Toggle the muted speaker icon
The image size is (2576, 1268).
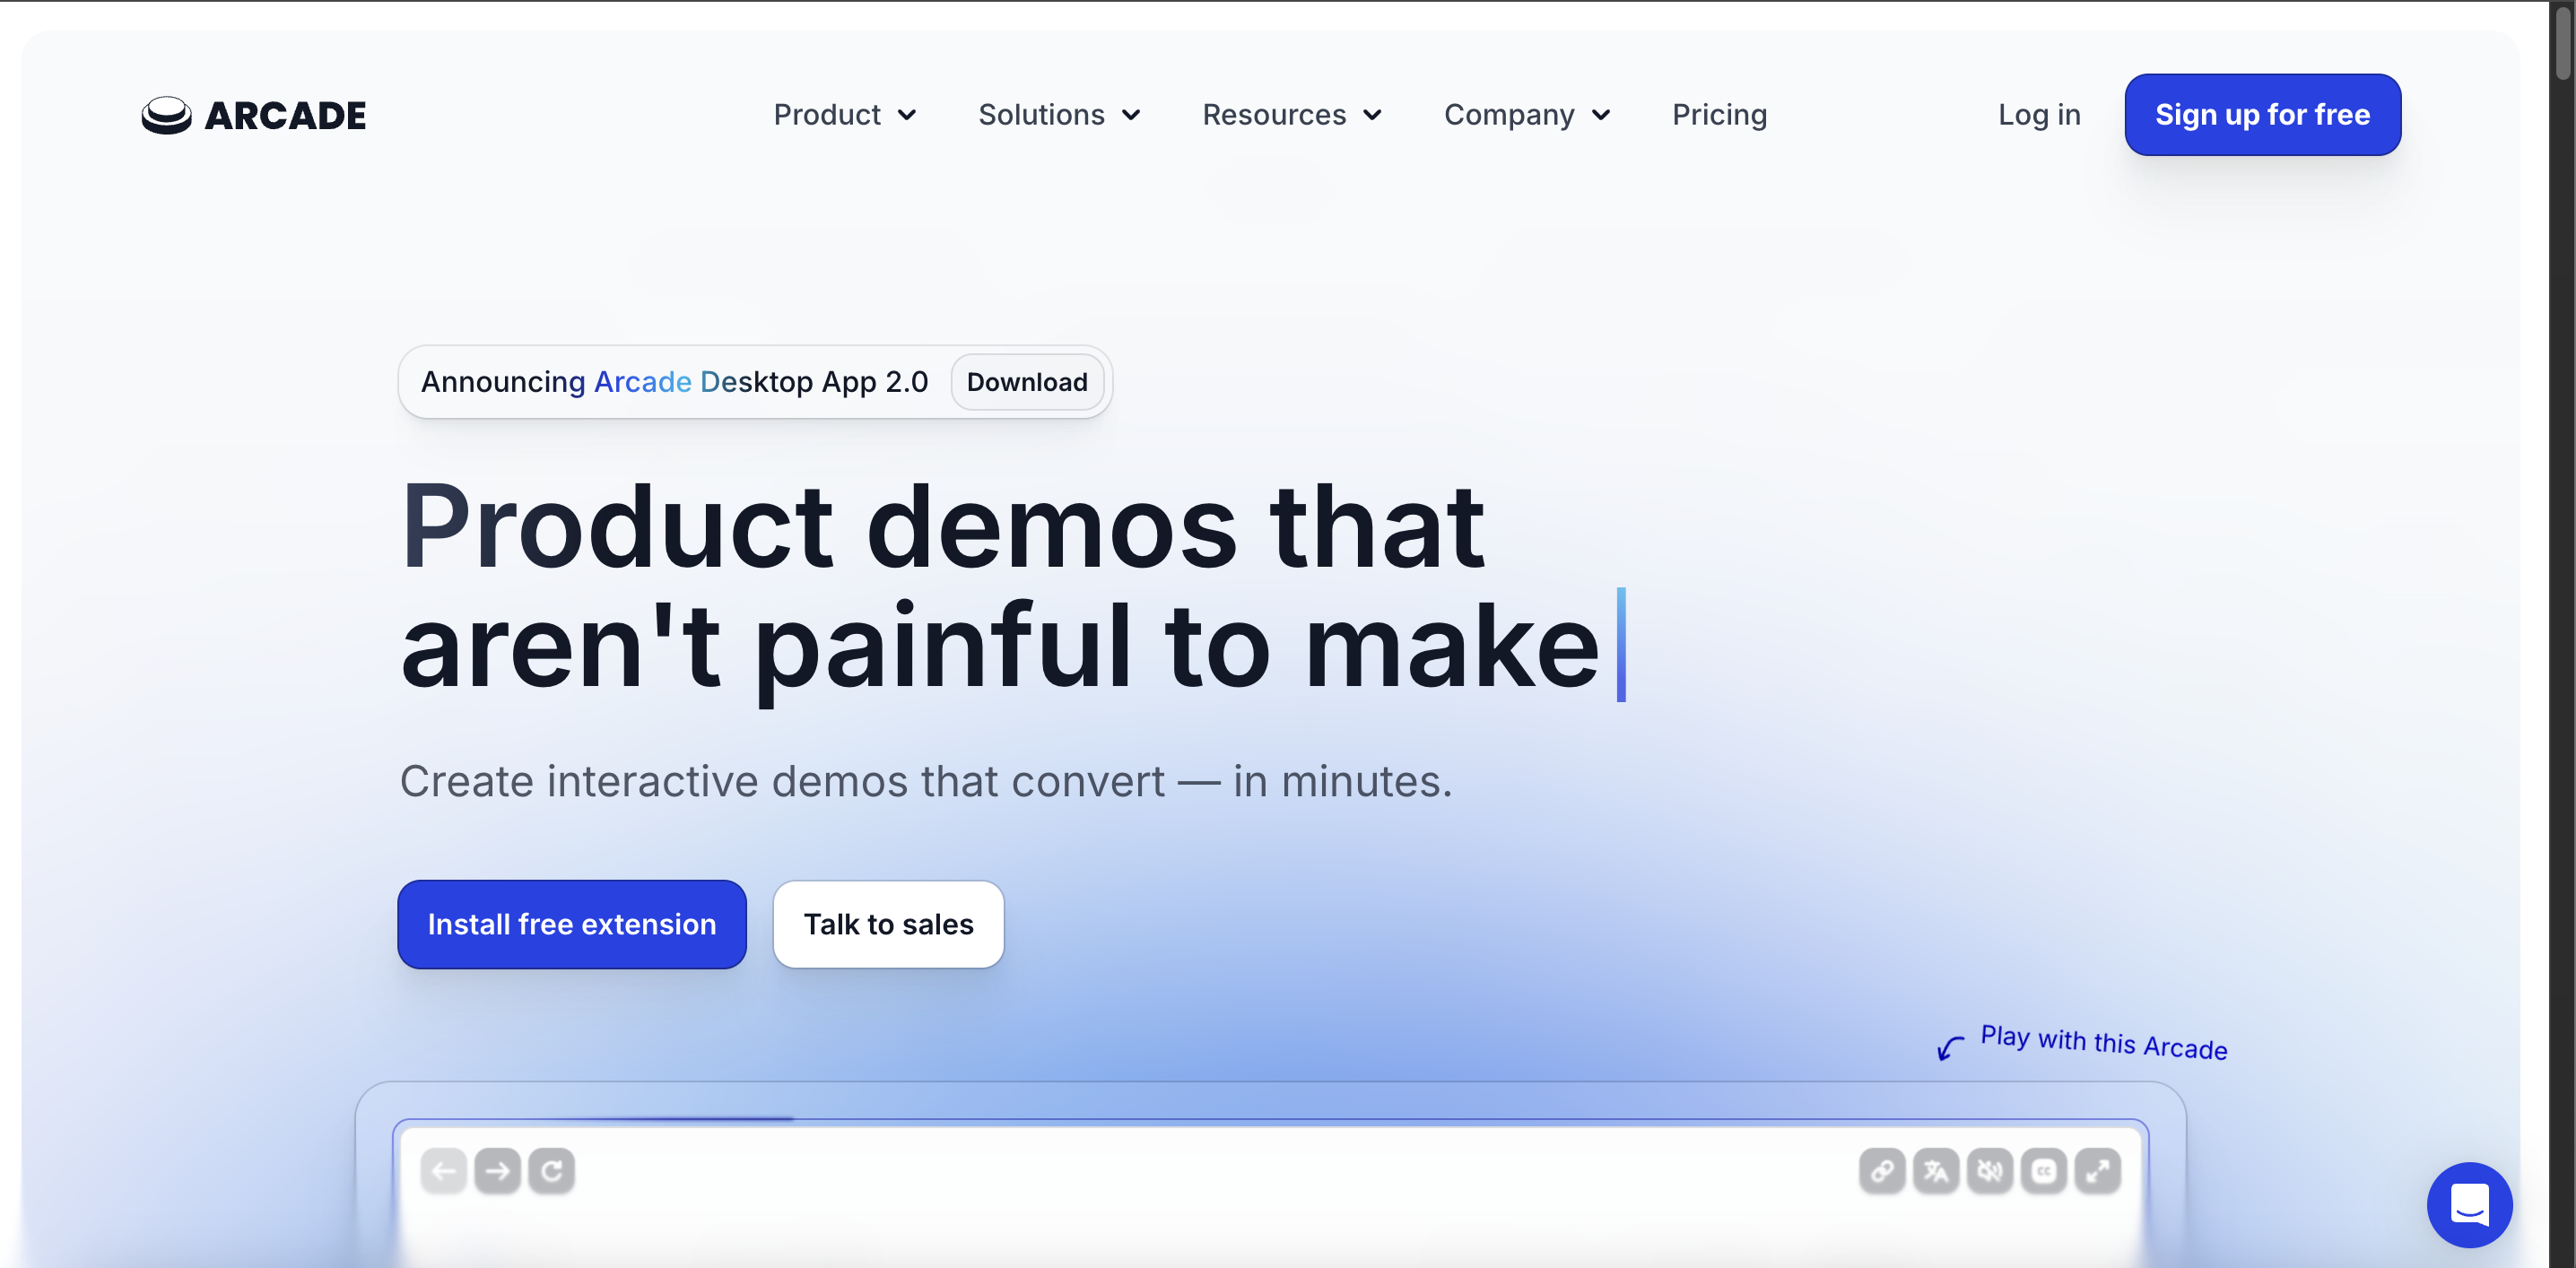click(x=1990, y=1170)
